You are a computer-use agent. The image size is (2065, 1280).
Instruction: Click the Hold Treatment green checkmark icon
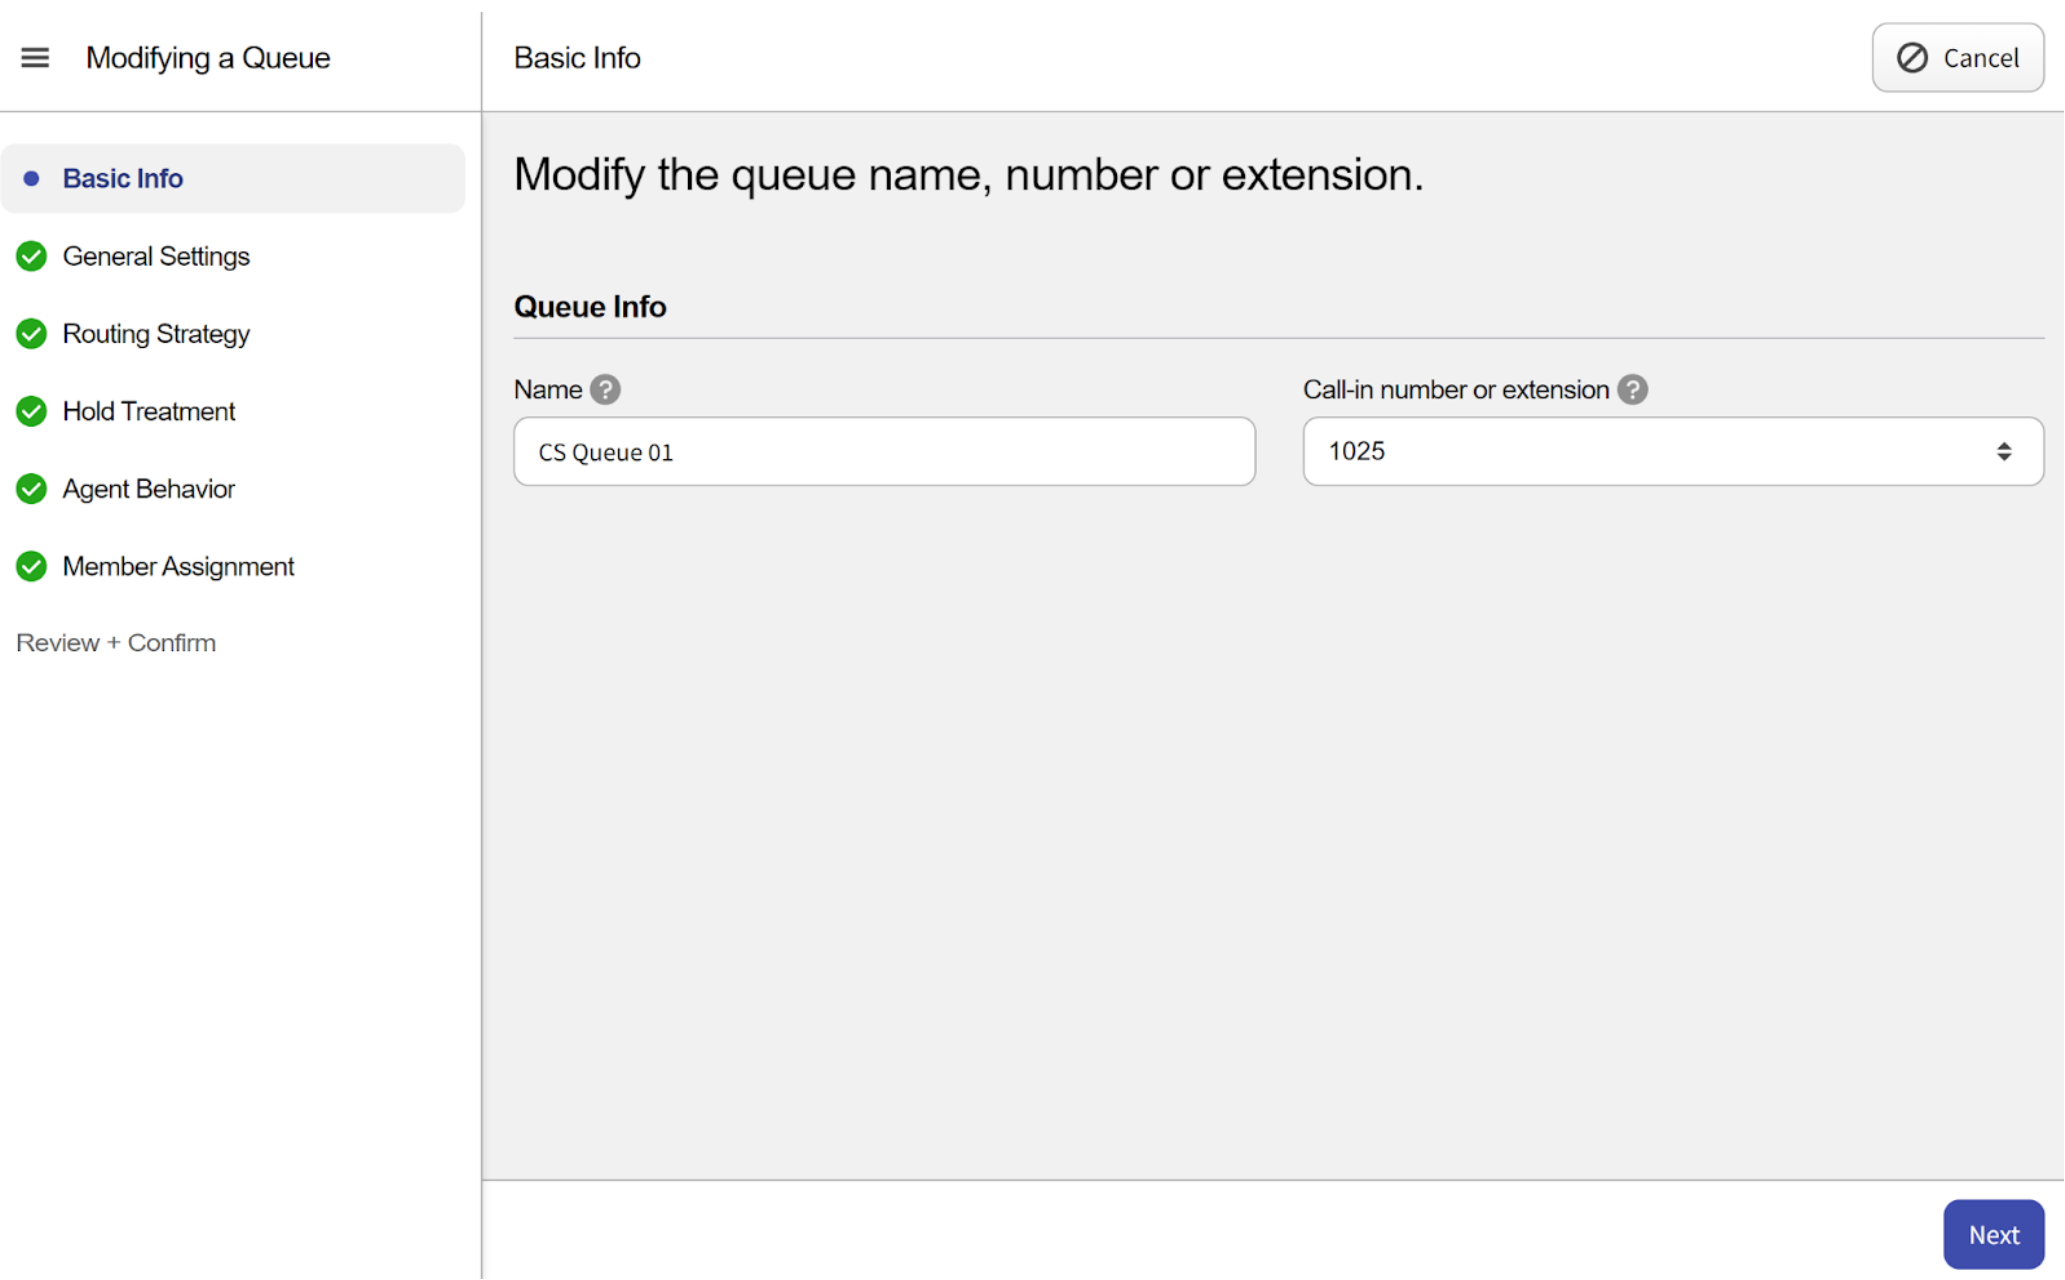tap(31, 411)
